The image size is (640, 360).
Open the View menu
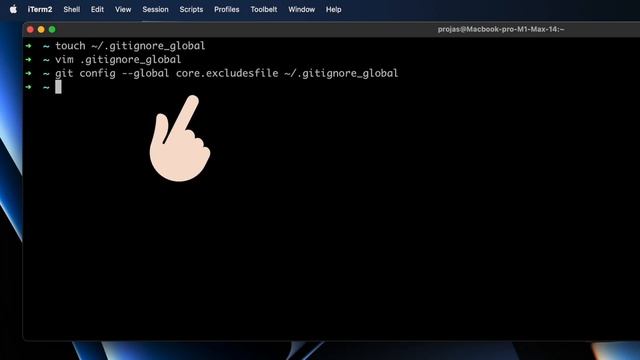pos(123,9)
